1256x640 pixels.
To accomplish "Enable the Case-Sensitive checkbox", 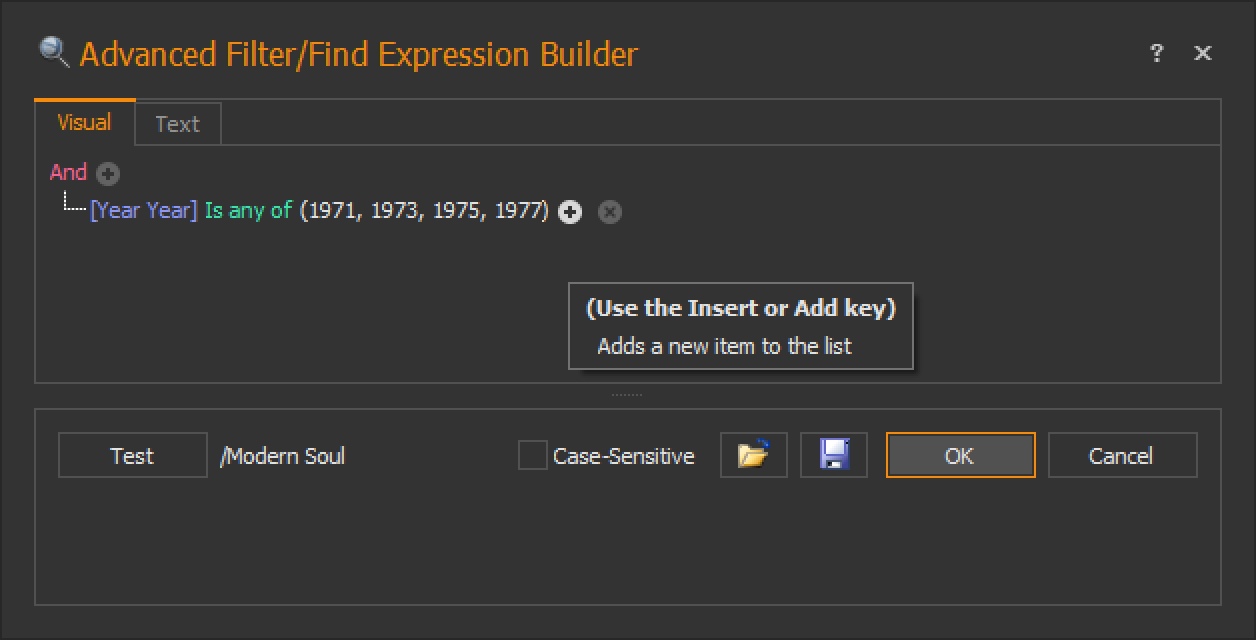I will pyautogui.click(x=532, y=456).
